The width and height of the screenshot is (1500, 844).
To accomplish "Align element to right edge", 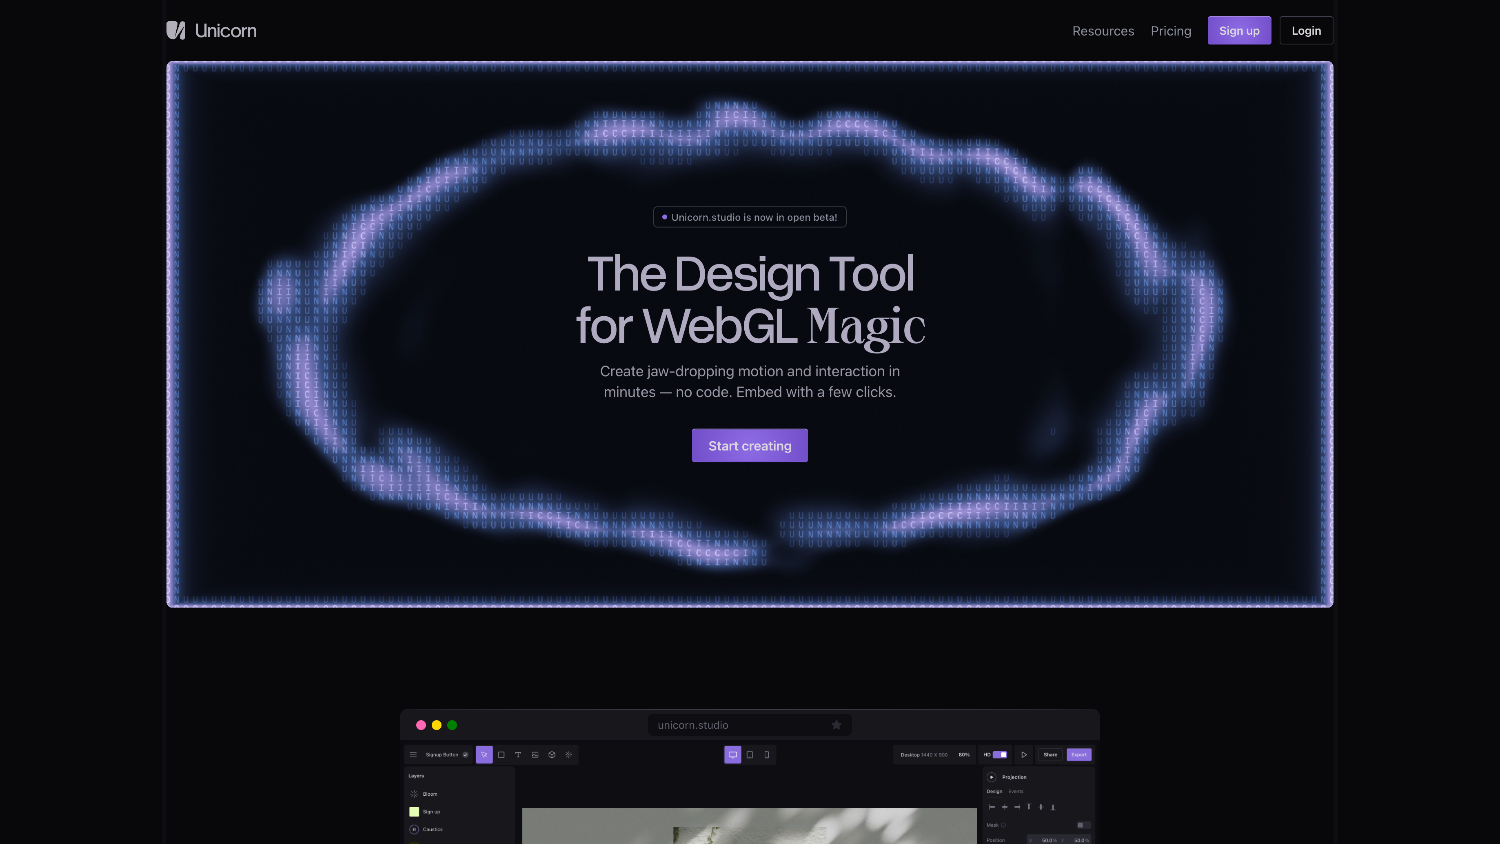I will [x=1017, y=807].
